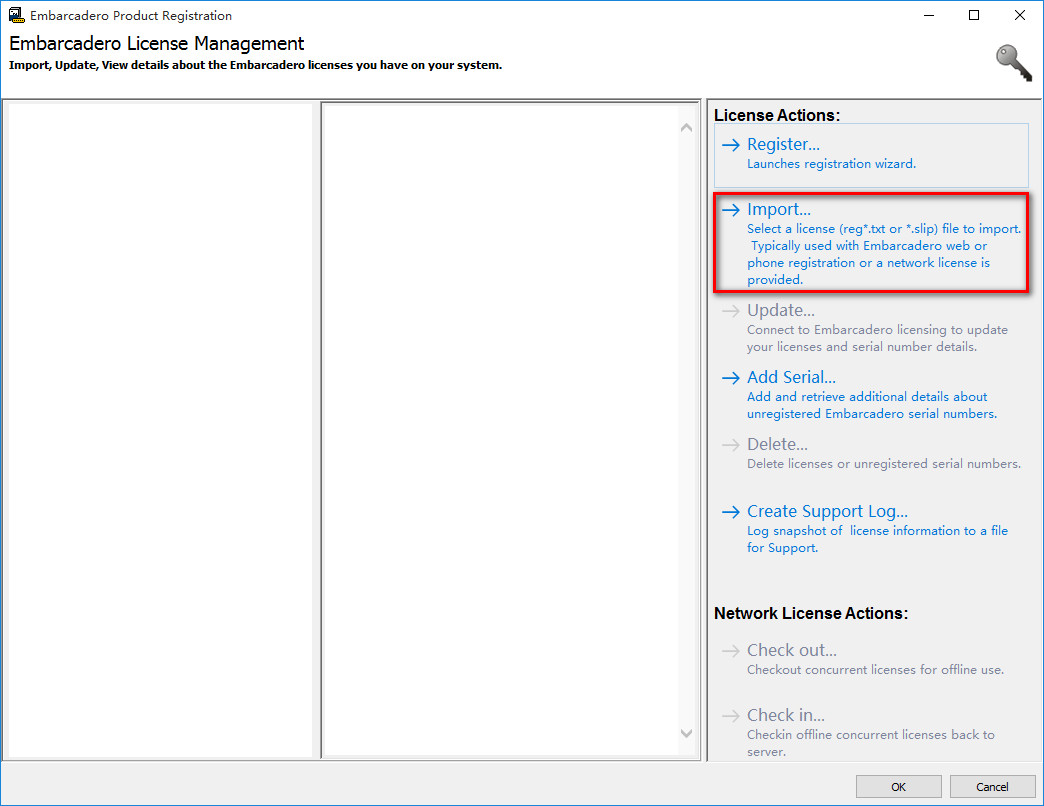This screenshot has width=1044, height=806.
Task: Click the arrow icon near Create Support Log
Action: [x=729, y=511]
